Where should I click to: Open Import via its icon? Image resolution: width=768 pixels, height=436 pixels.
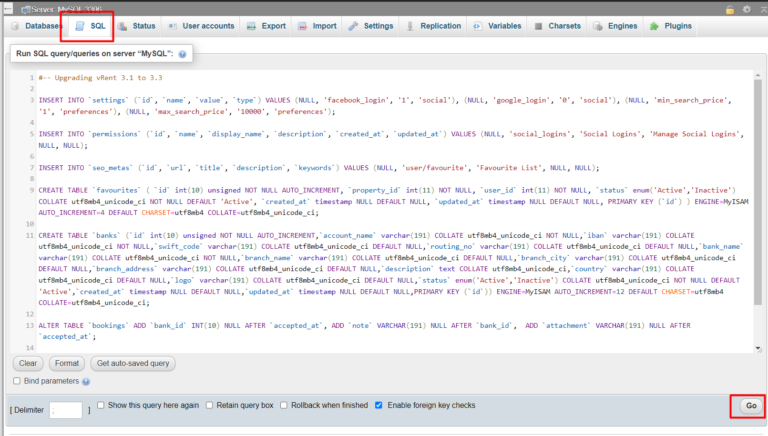pos(302,25)
